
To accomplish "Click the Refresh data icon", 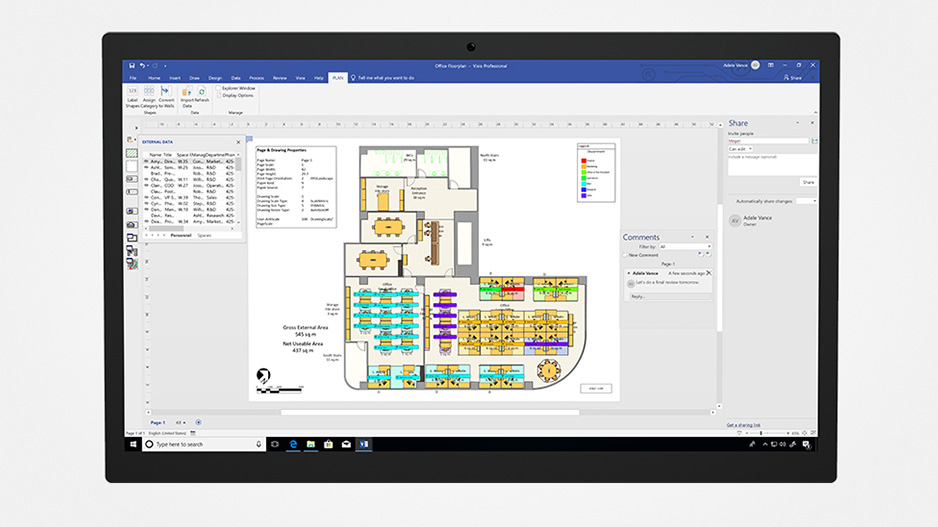I will [201, 92].
